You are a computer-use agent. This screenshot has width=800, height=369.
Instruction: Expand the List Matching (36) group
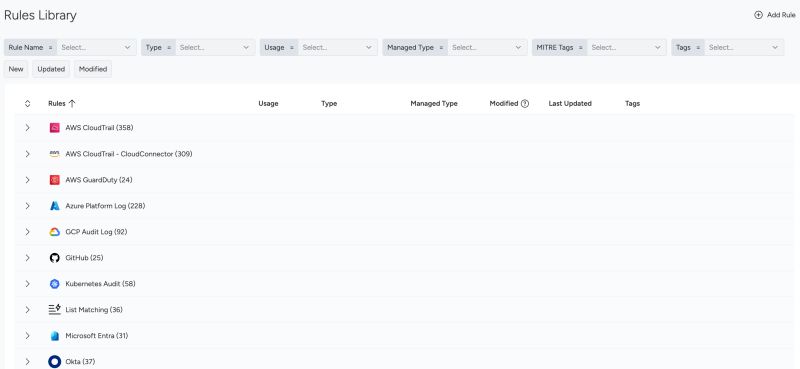[x=28, y=309]
